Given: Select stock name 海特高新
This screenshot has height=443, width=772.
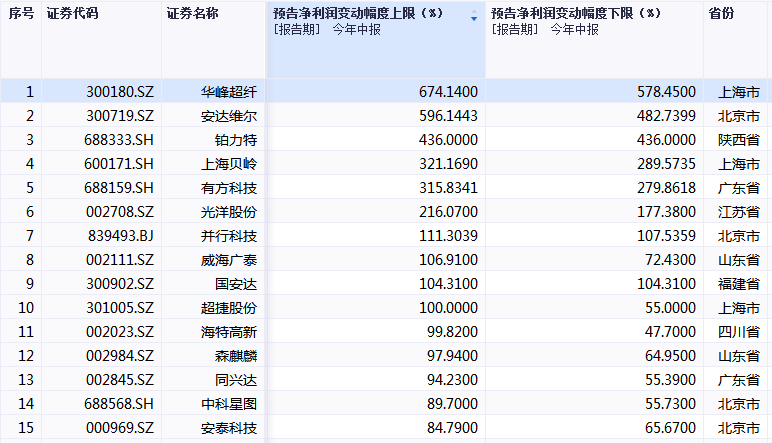Looking at the screenshot, I should click(229, 332).
